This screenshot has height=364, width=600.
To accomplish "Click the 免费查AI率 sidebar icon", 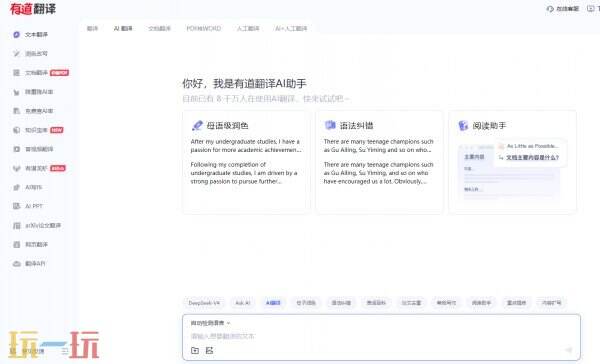I will pyautogui.click(x=16, y=111).
